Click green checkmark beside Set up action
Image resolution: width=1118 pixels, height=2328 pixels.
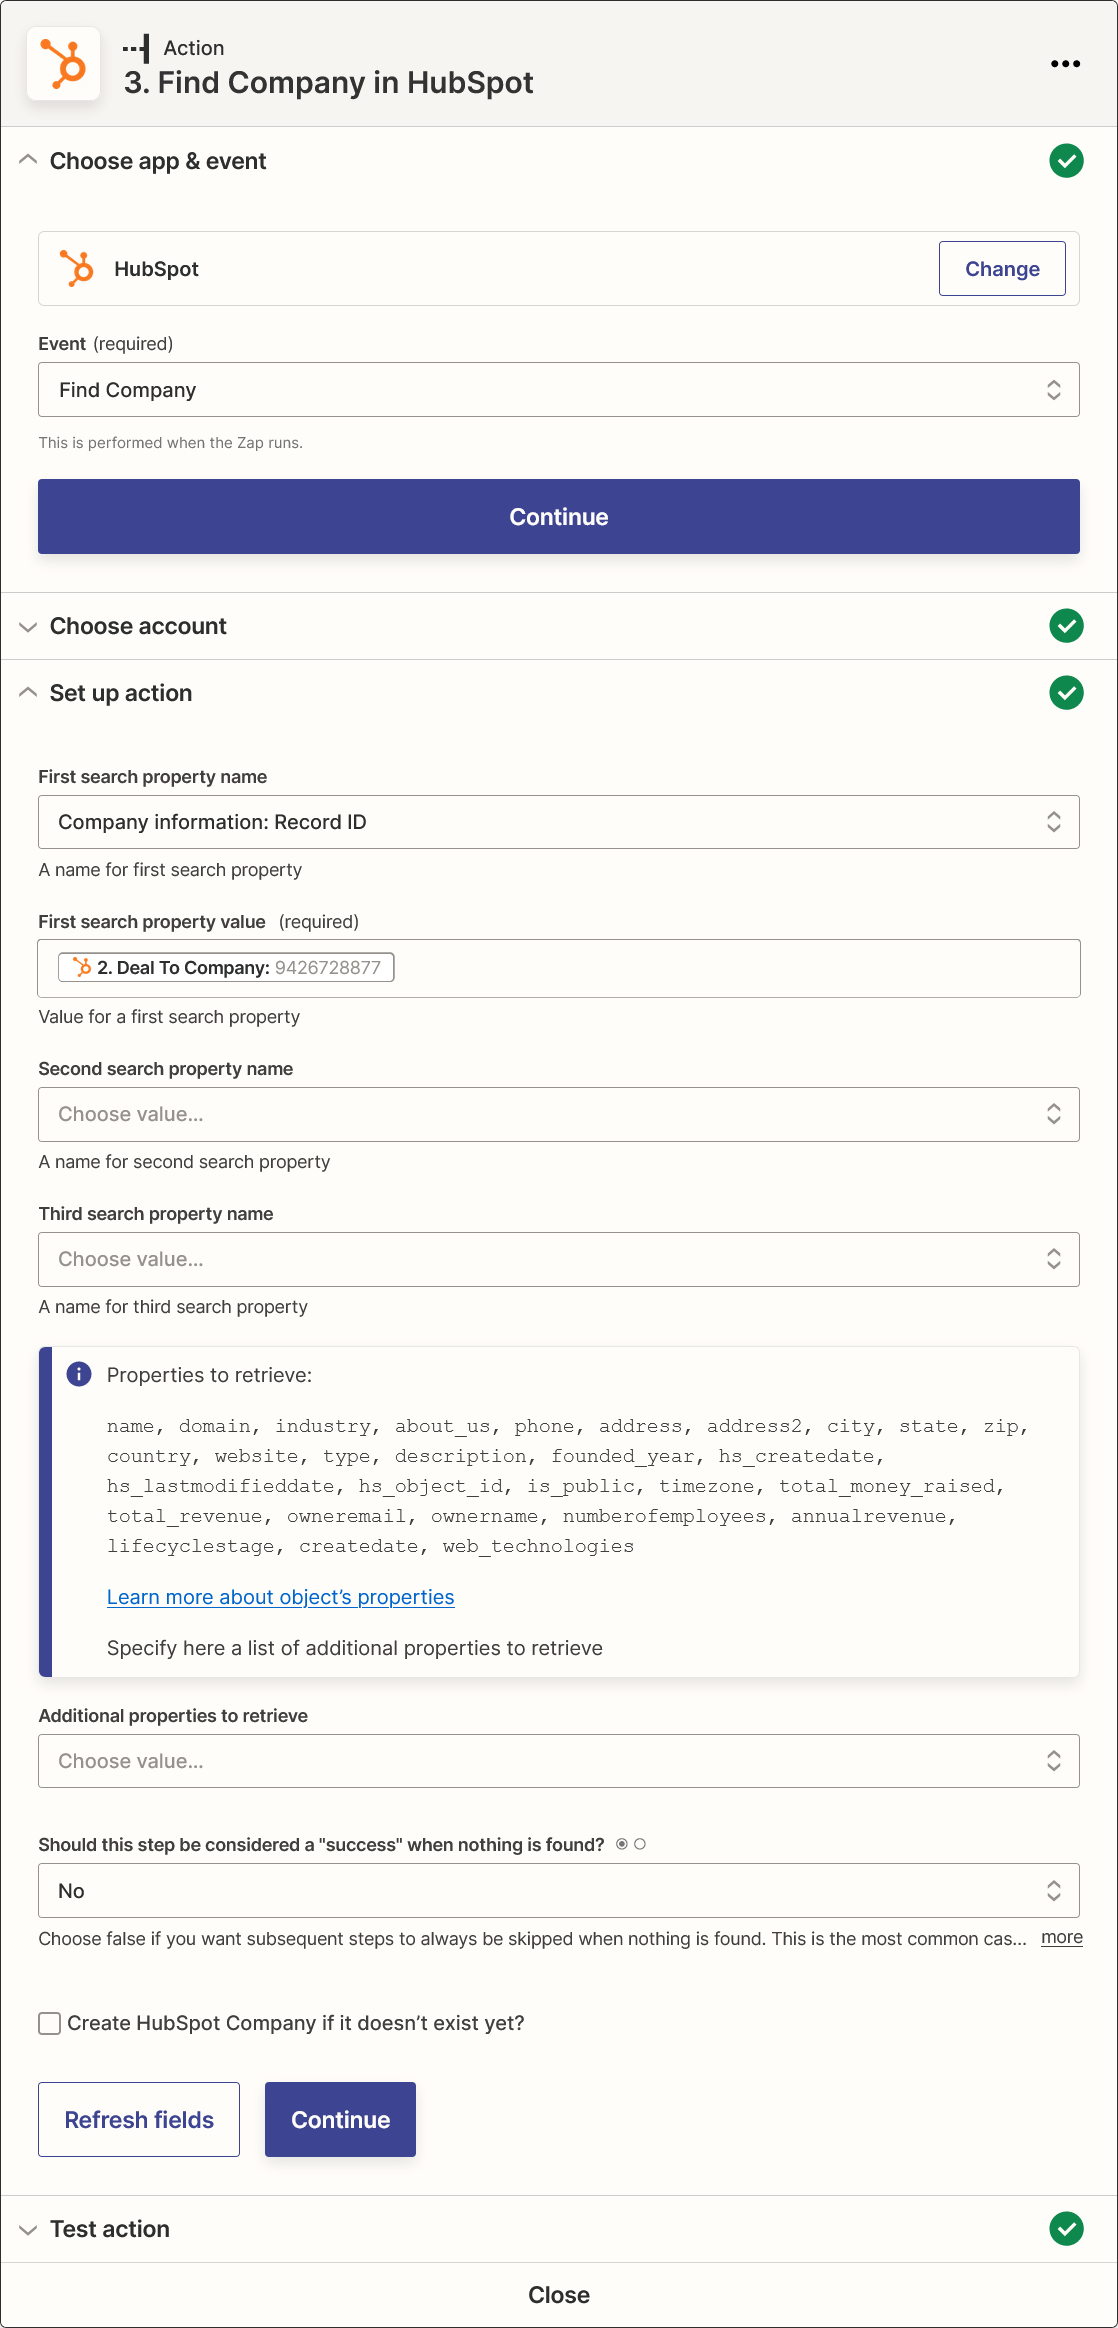pos(1066,693)
